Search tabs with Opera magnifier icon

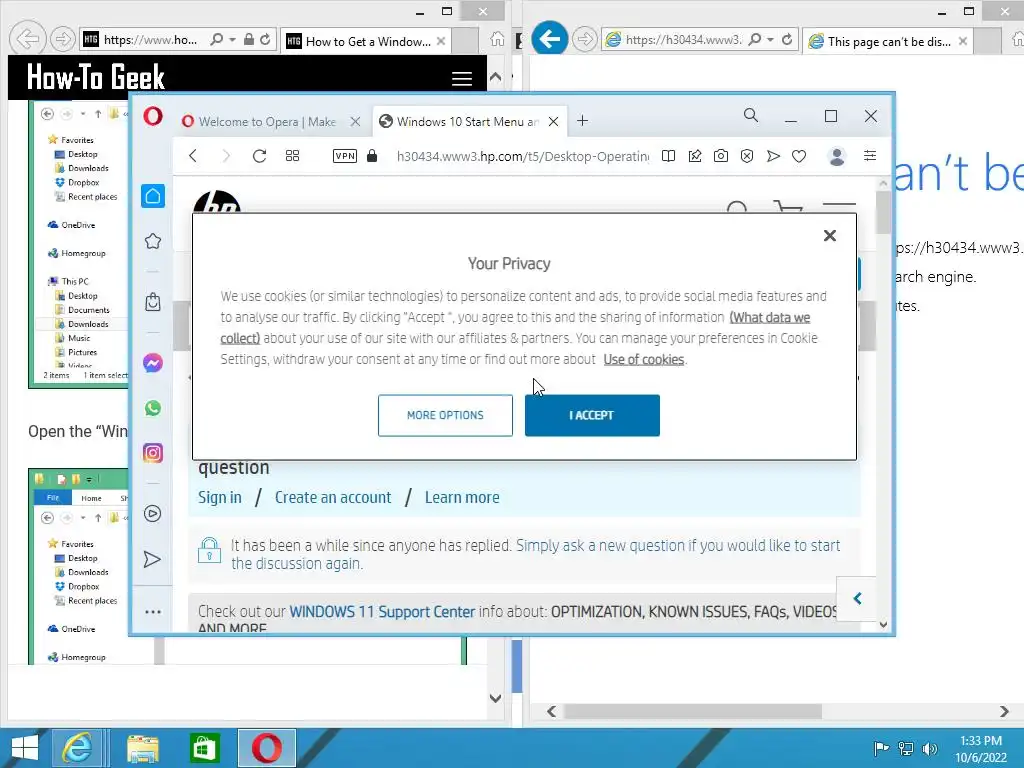pyautogui.click(x=751, y=116)
